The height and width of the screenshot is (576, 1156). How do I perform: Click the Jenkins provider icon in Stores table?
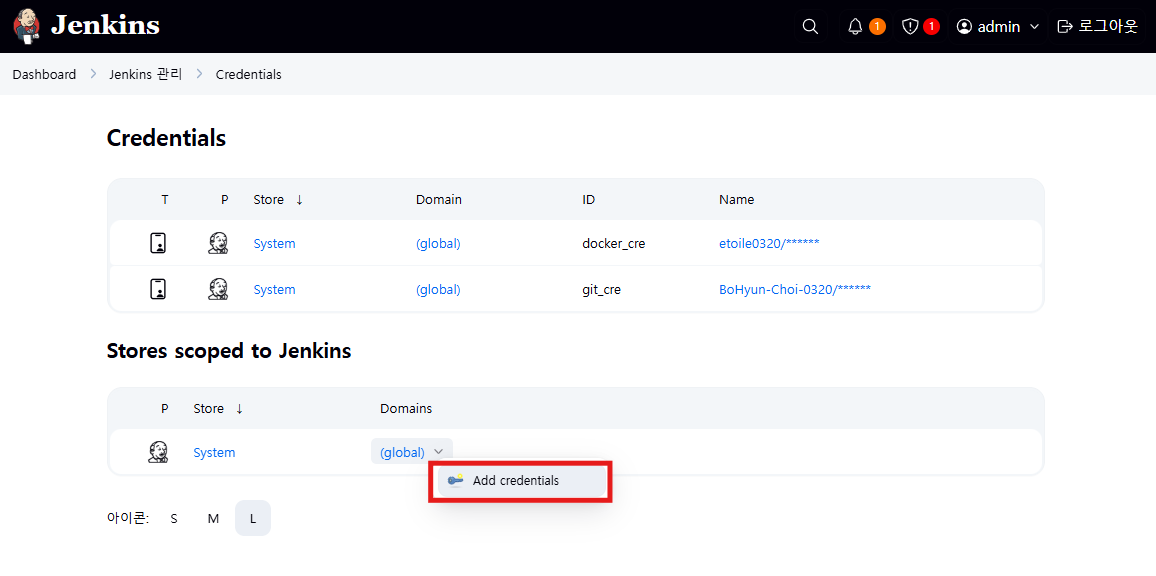point(158,452)
